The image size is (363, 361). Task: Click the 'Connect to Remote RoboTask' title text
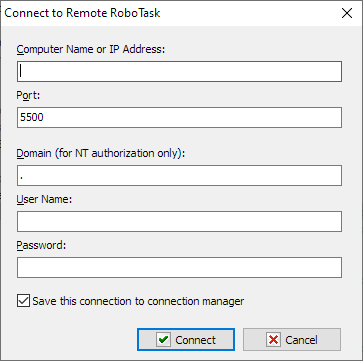pyautogui.click(x=82, y=13)
